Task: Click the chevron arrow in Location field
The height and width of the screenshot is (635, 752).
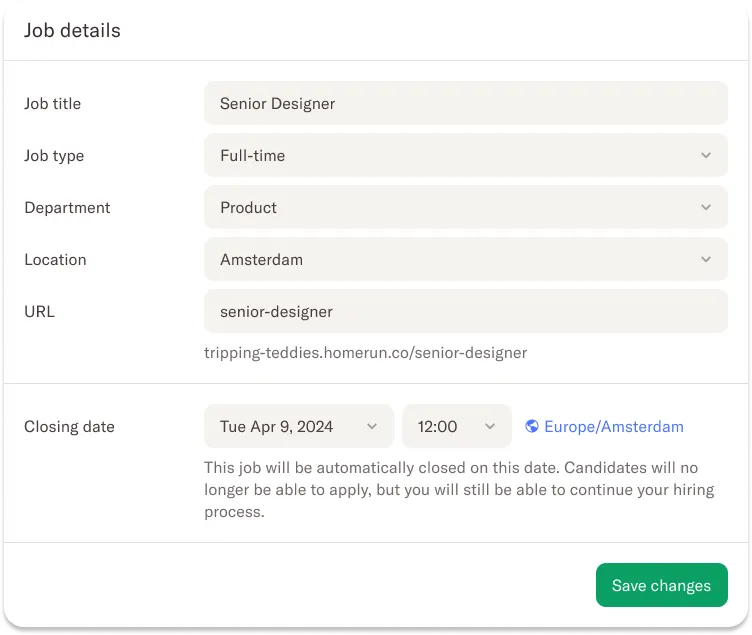Action: [x=706, y=260]
